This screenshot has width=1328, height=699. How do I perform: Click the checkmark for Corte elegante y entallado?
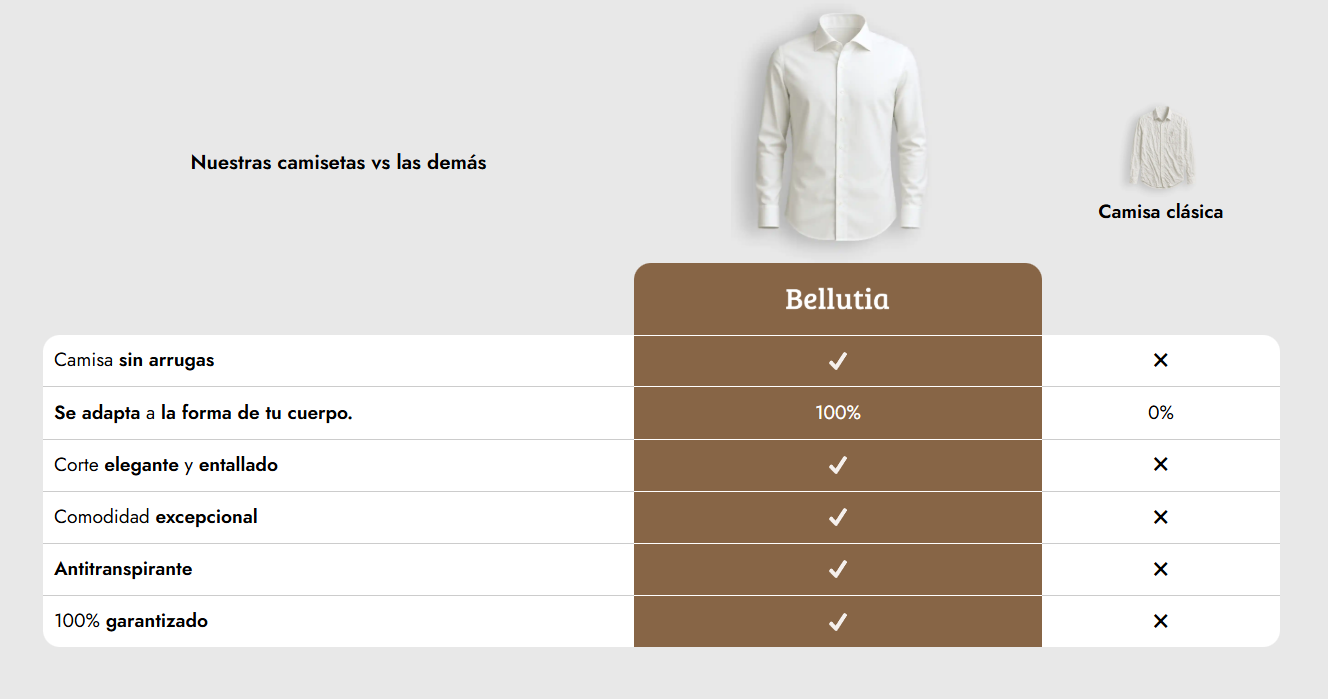click(838, 465)
